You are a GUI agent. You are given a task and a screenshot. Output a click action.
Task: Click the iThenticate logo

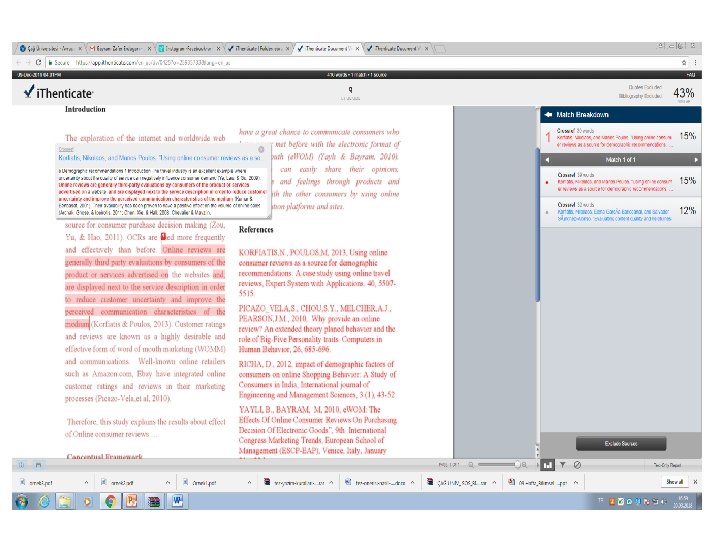(x=58, y=92)
